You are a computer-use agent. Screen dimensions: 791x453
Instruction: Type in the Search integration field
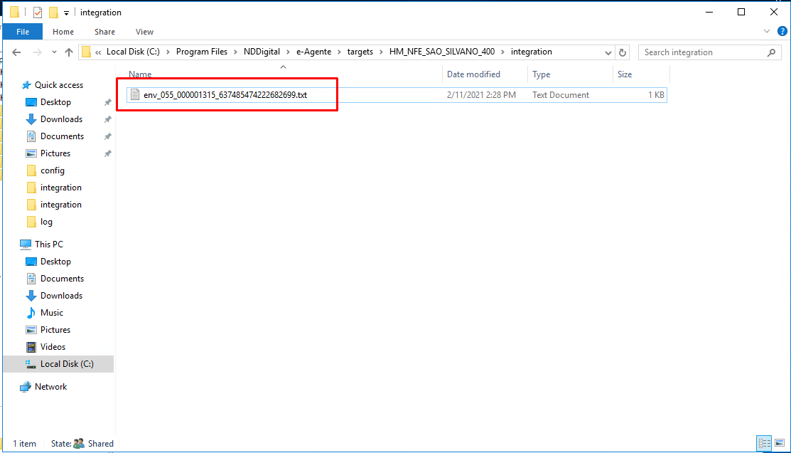700,52
